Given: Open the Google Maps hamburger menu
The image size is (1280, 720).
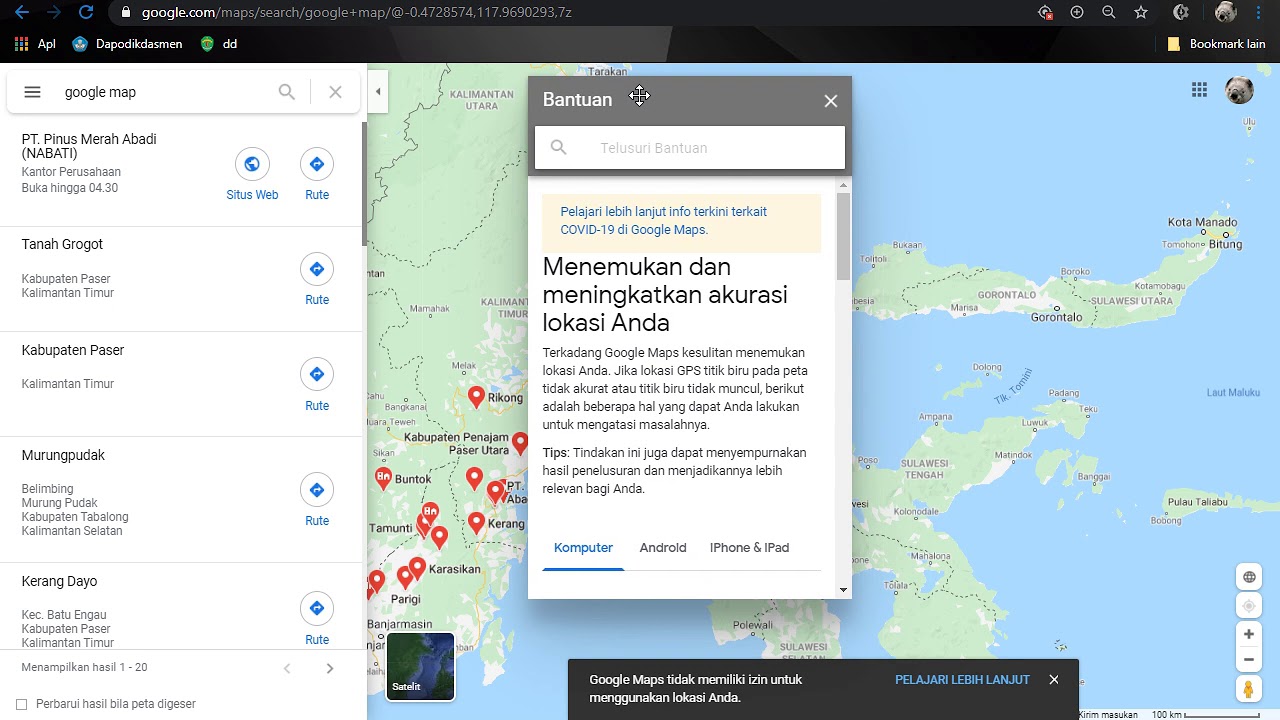Looking at the screenshot, I should pos(32,92).
